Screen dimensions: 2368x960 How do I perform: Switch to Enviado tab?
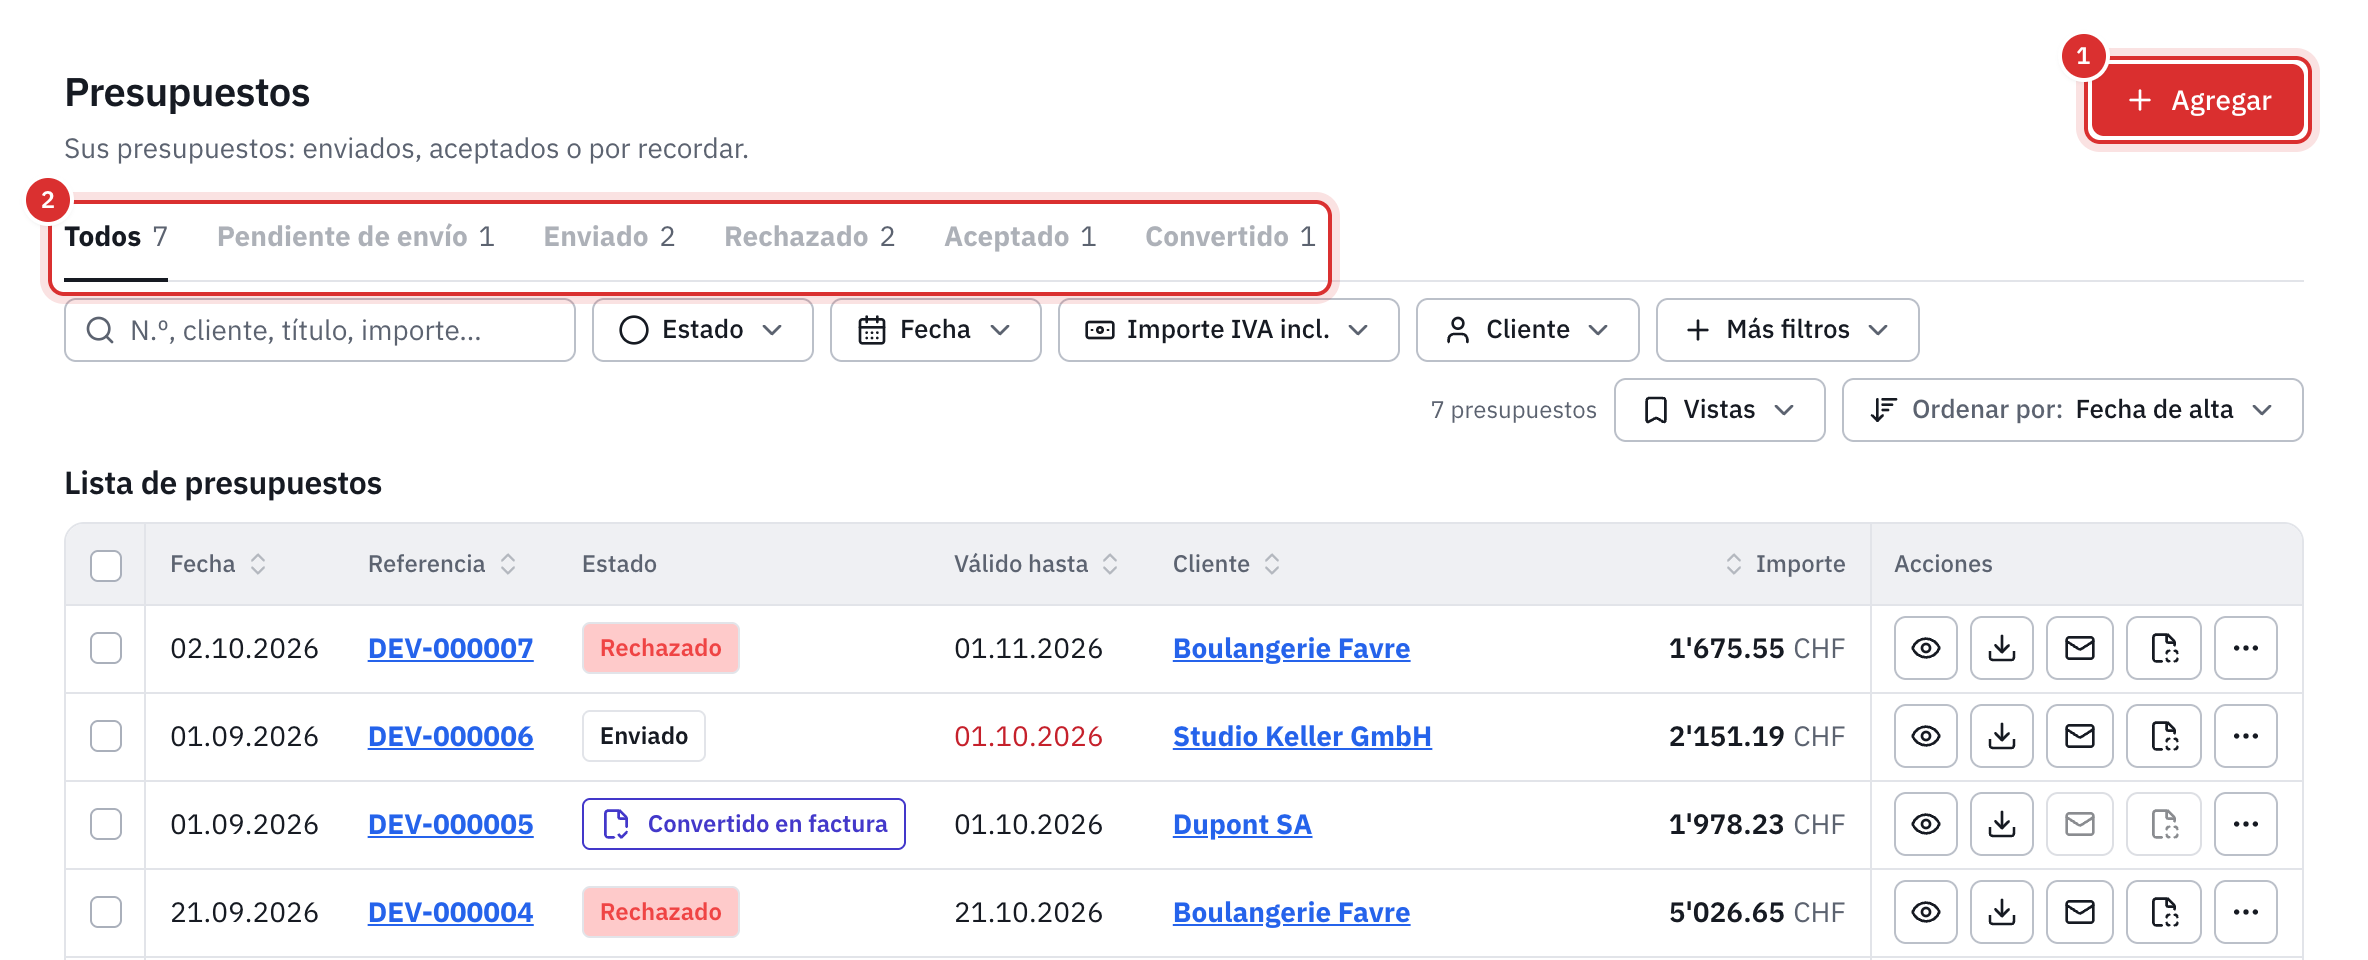(609, 237)
